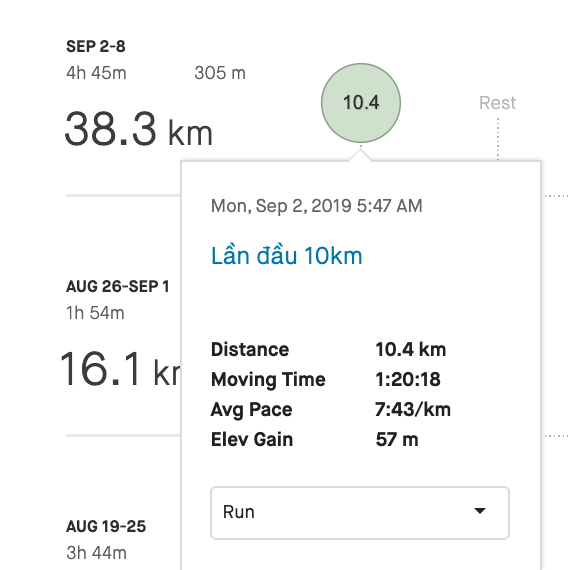Viewport: 568px width, 570px height.
Task: Click the 57 m Elev Gain value
Action: point(397,439)
